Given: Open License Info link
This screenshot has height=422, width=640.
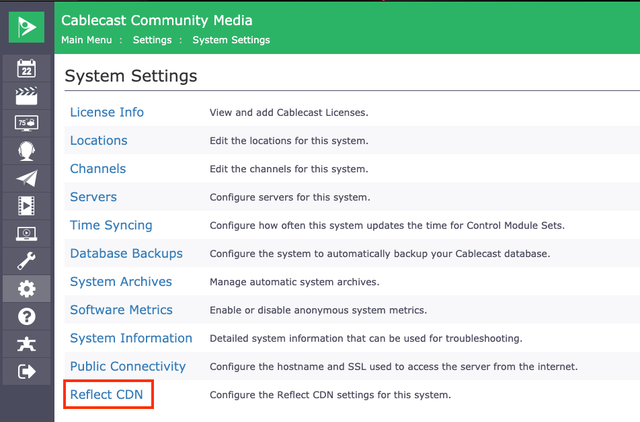Looking at the screenshot, I should tap(107, 112).
